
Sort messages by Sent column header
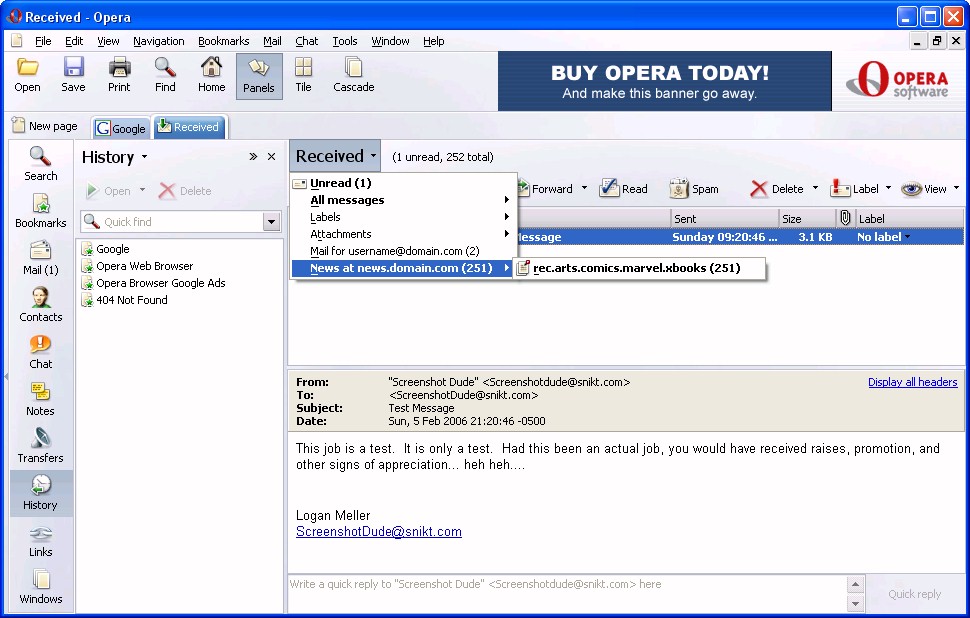tap(724, 218)
